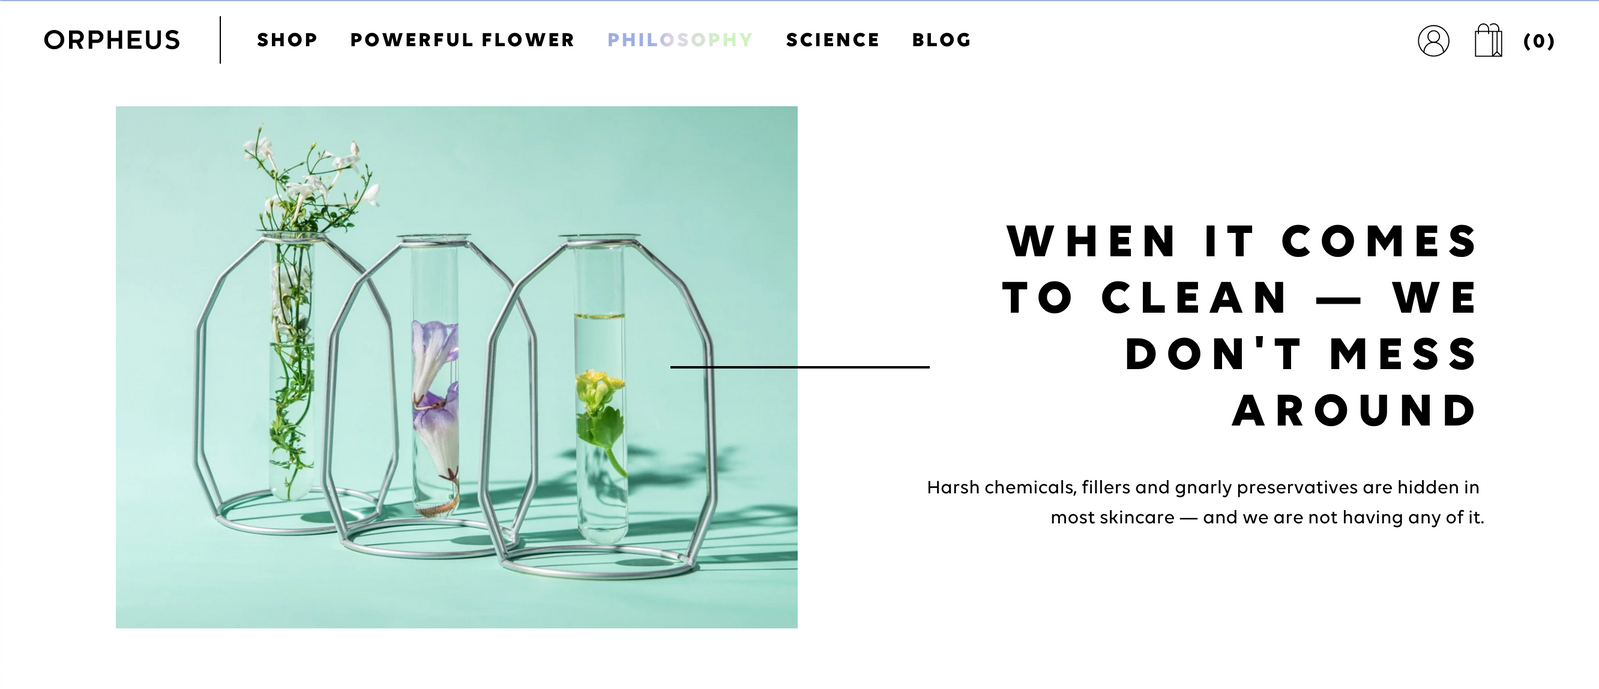This screenshot has width=1599, height=689.
Task: Click the ORPHEUS logo
Action: [x=112, y=40]
